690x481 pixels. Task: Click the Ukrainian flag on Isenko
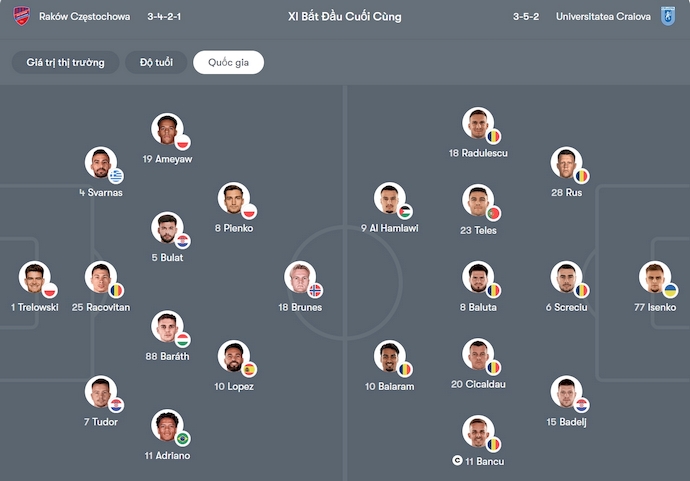pyautogui.click(x=671, y=290)
